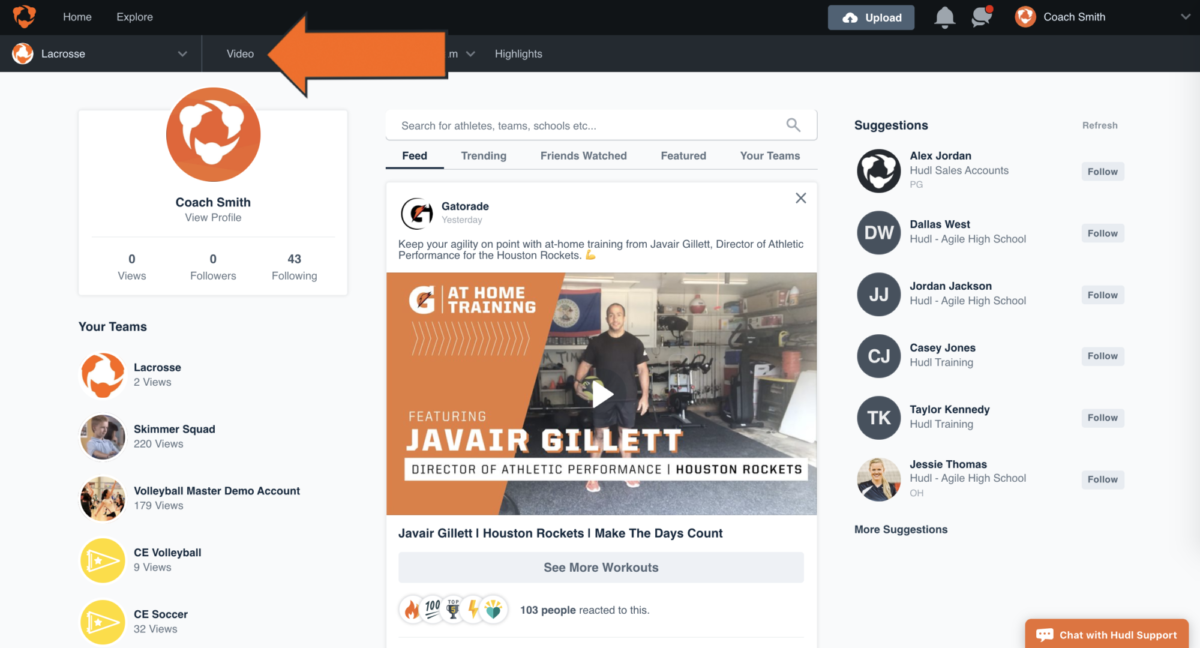The width and height of the screenshot is (1200, 648).
Task: Follow Casey Jones
Action: pos(1102,356)
